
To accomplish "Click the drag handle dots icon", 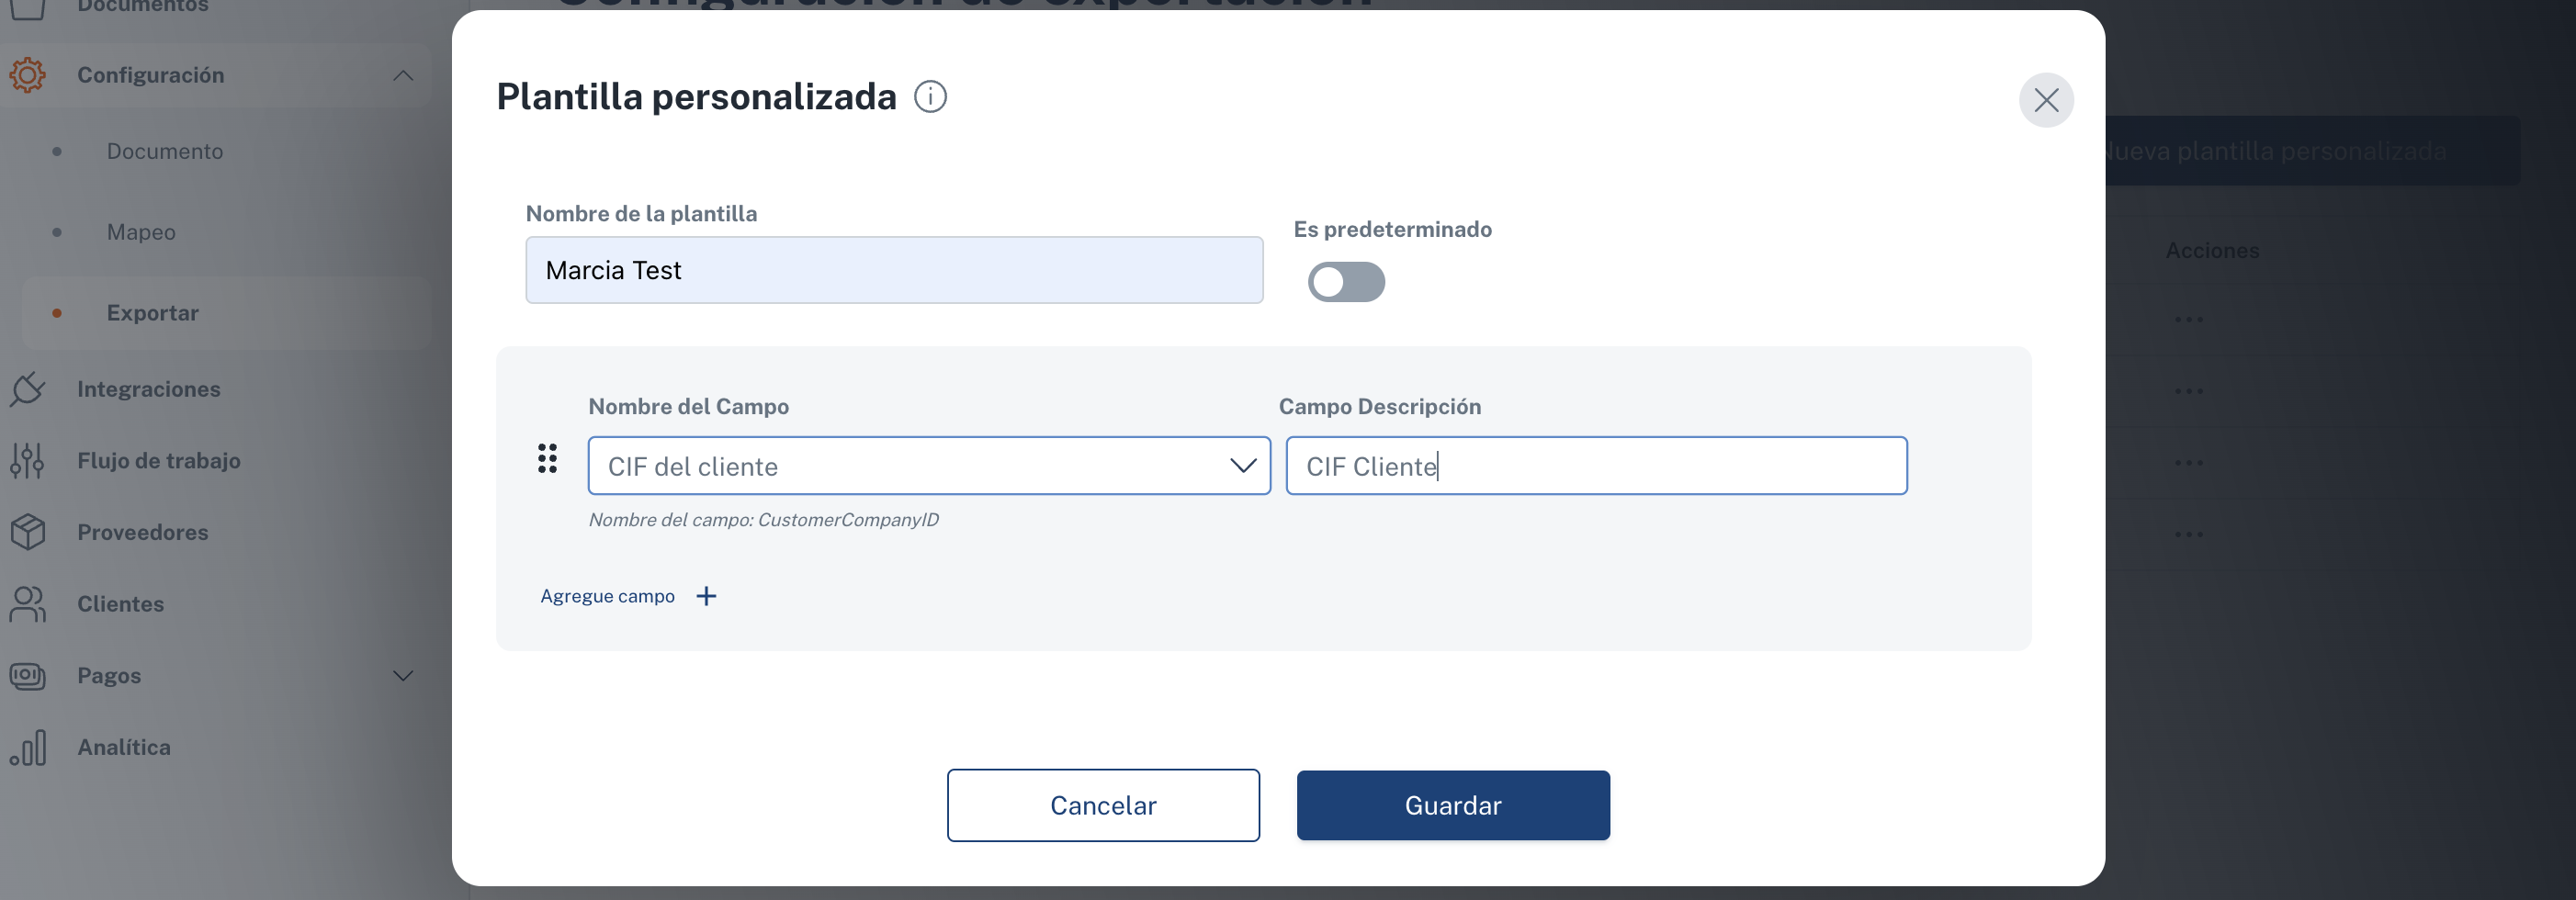I will tap(547, 459).
